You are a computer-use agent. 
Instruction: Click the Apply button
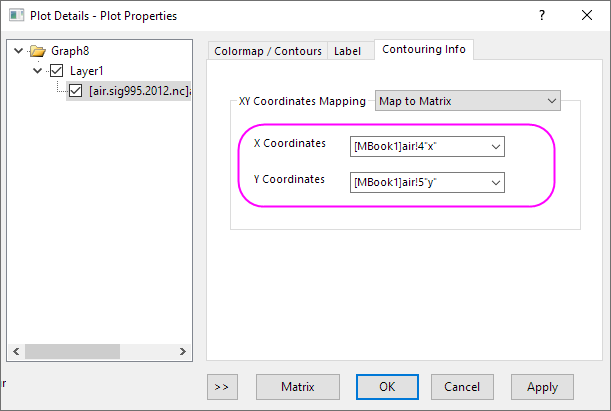click(542, 386)
